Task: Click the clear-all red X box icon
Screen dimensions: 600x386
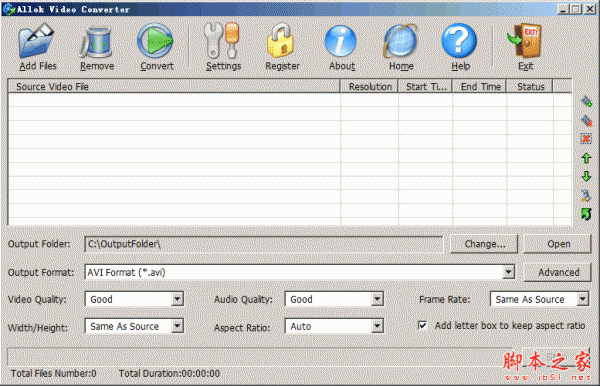Action: point(586,138)
